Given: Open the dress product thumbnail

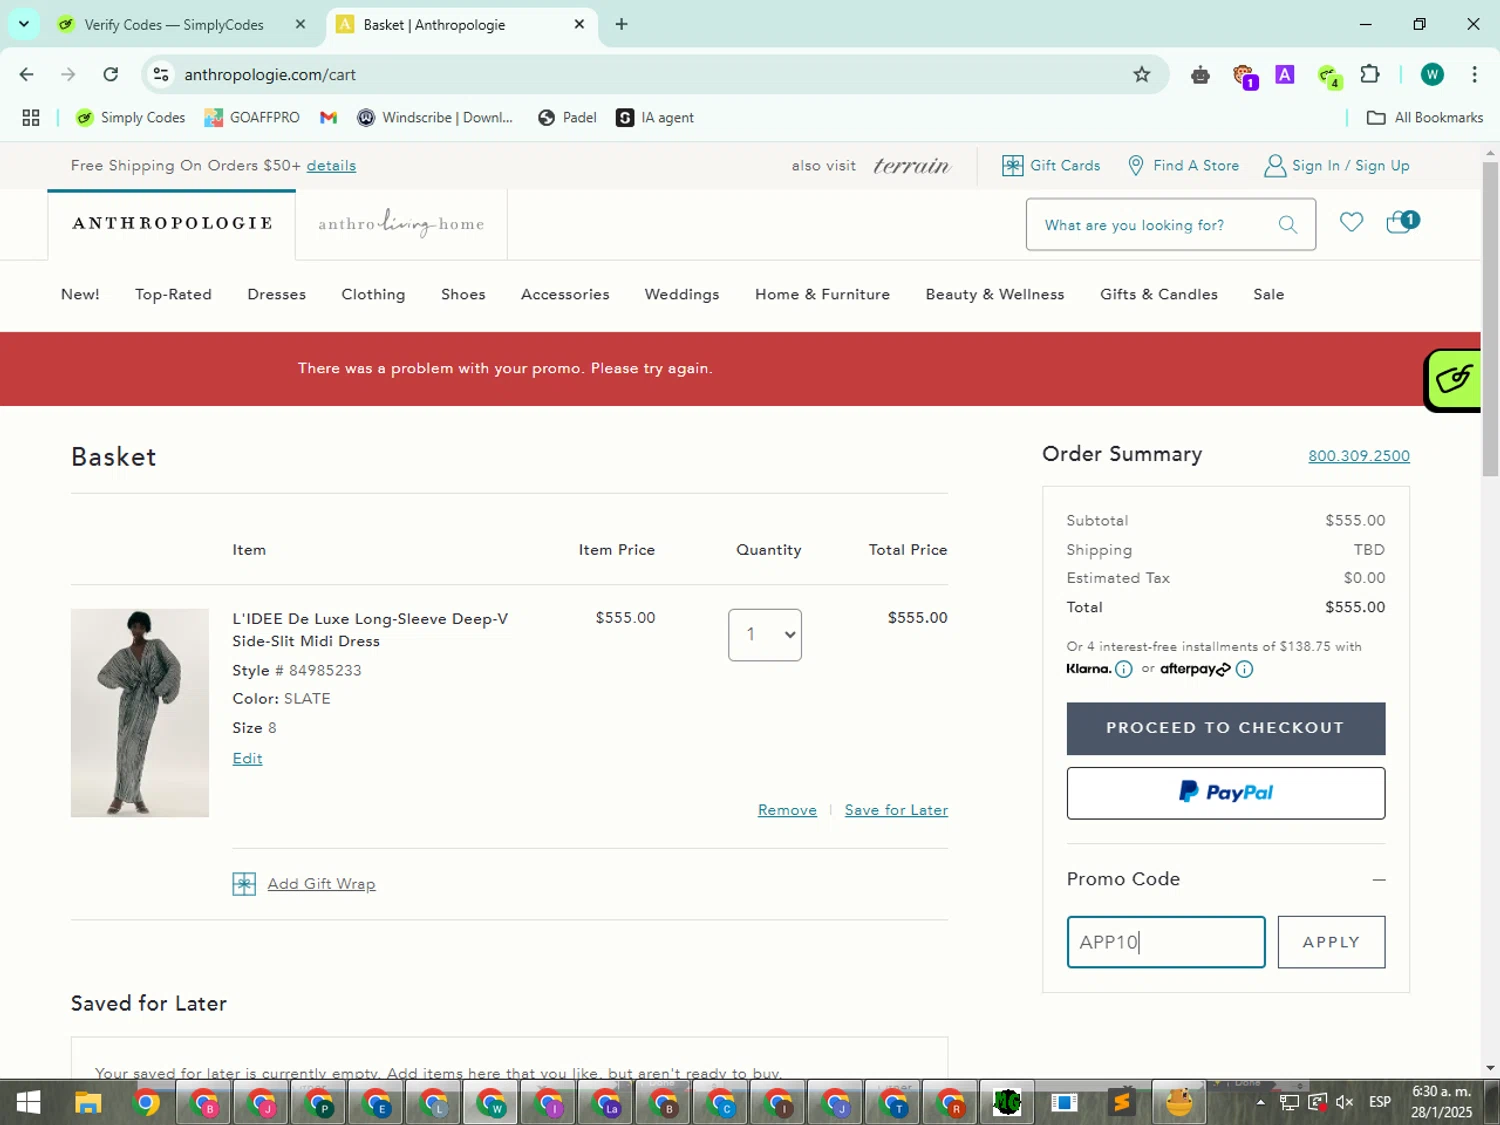Looking at the screenshot, I should (140, 713).
